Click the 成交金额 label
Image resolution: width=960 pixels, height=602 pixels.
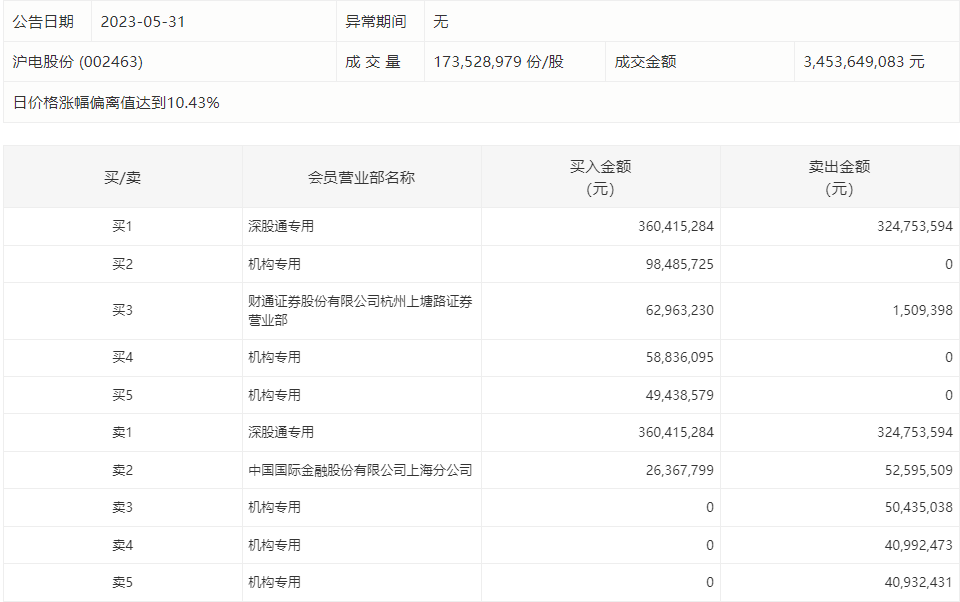pyautogui.click(x=645, y=62)
